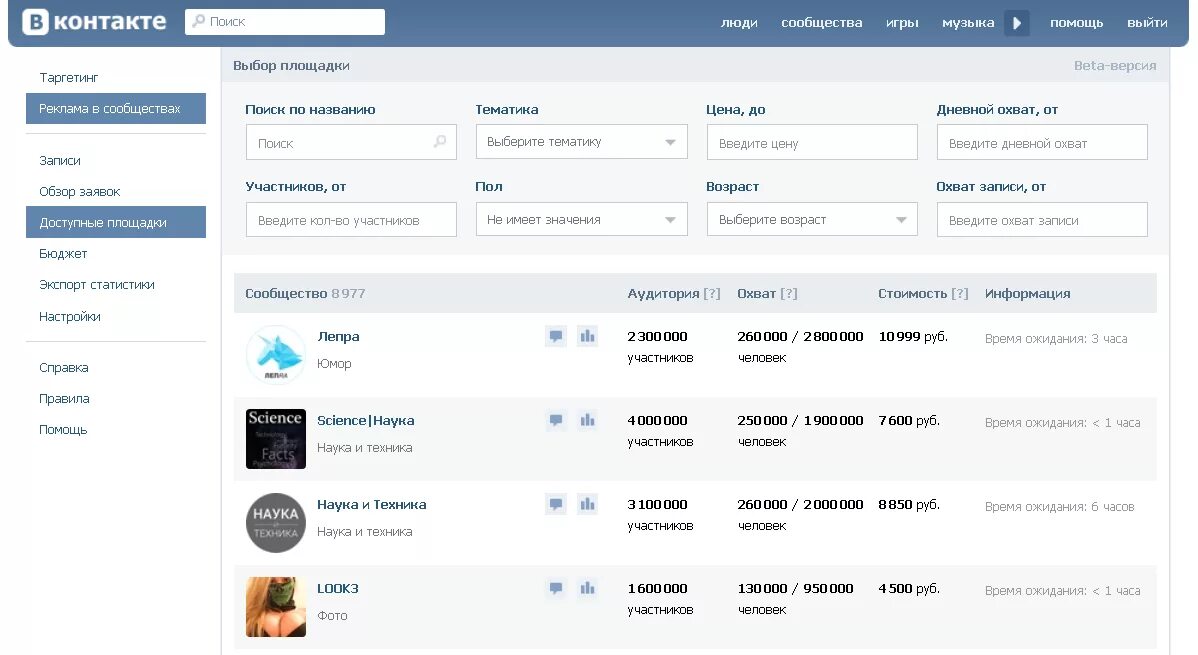
Task: Open the statistics chart icon for Лепра
Action: 587,336
